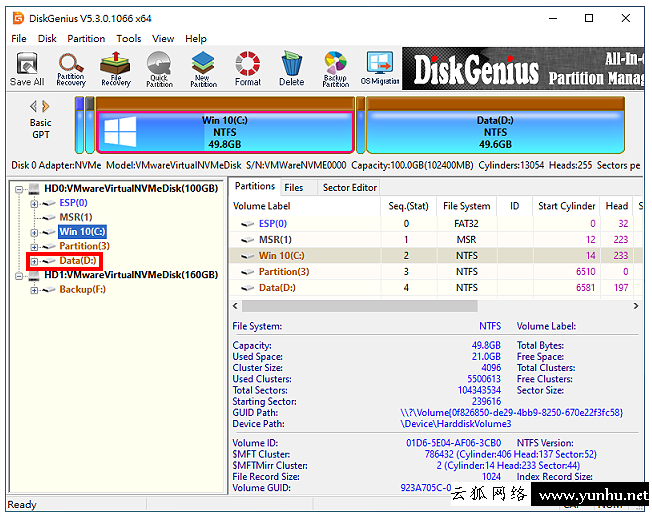The image size is (652, 517).
Task: Launch OS Migration from the toolbar
Action: [x=380, y=69]
